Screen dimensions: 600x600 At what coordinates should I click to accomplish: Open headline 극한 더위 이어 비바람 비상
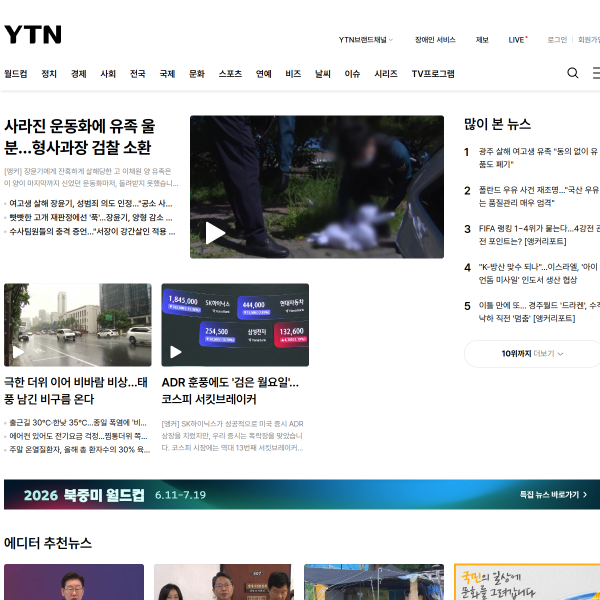point(76,391)
